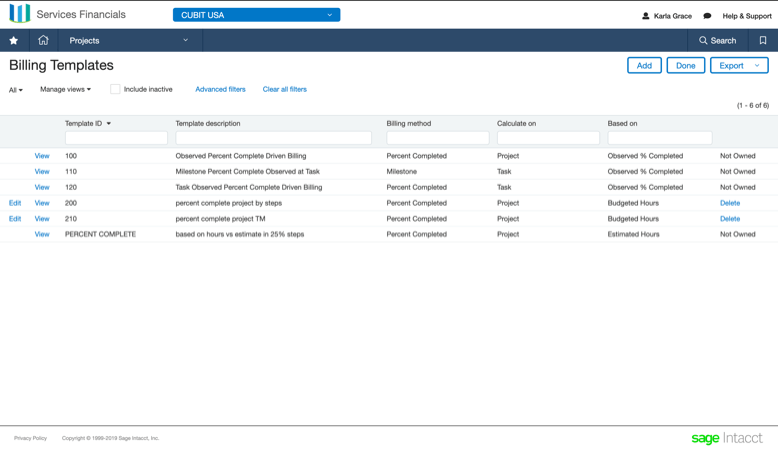
Task: Edit template 200
Action: [x=15, y=203]
